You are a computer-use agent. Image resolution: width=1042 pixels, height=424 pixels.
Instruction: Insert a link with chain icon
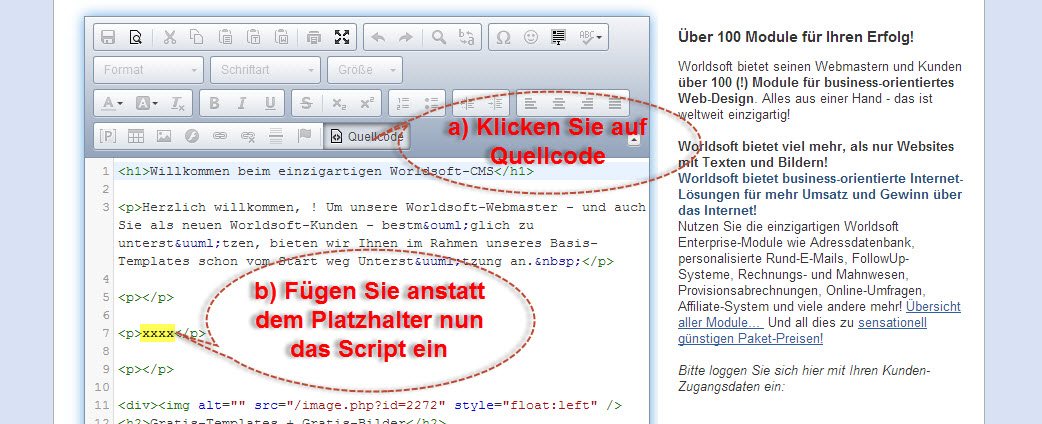[220, 136]
